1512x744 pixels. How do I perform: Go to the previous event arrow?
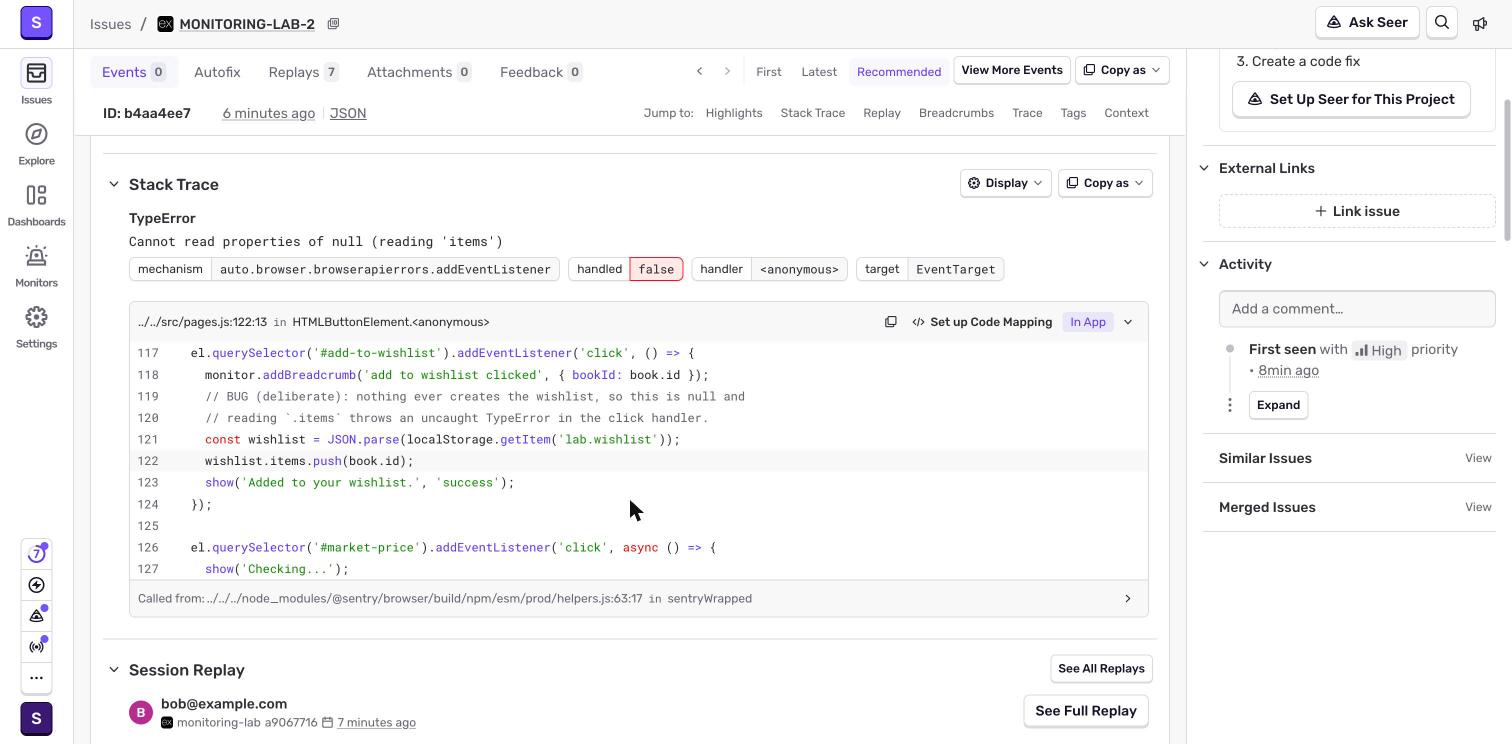(x=699, y=71)
